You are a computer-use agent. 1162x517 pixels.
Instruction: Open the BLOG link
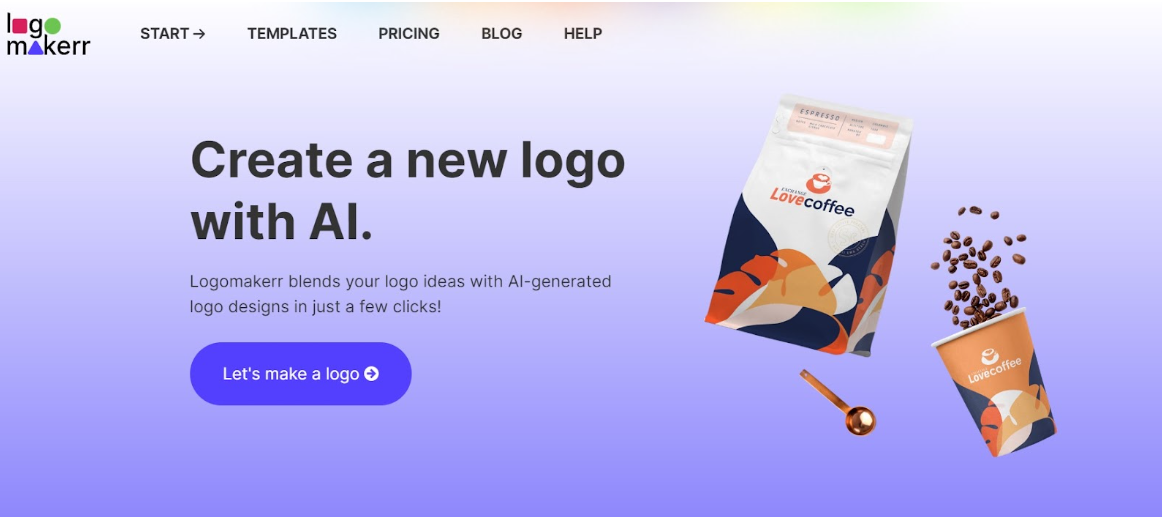coord(502,33)
